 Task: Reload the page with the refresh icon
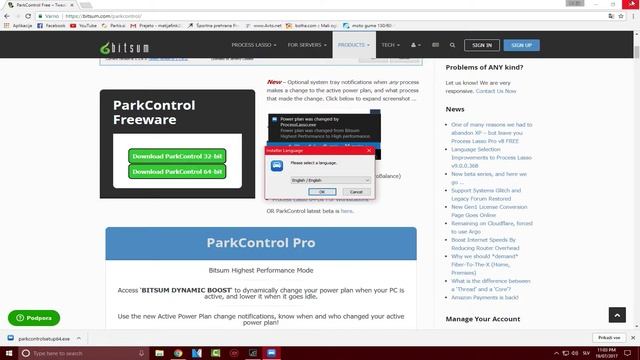point(28,16)
